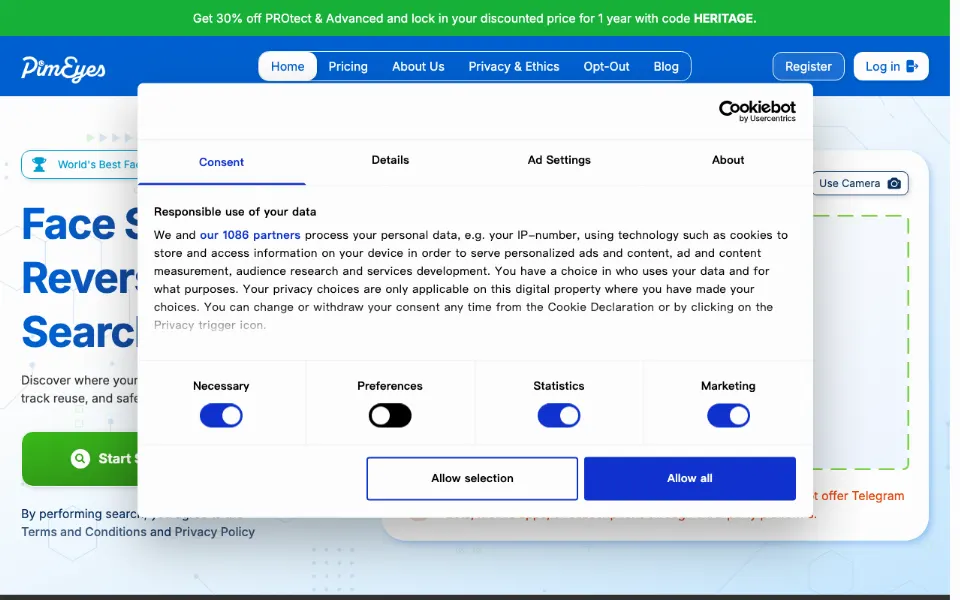Image resolution: width=960 pixels, height=600 pixels.
Task: Click the dashed image upload drop zone
Action: pyautogui.click(x=861, y=342)
